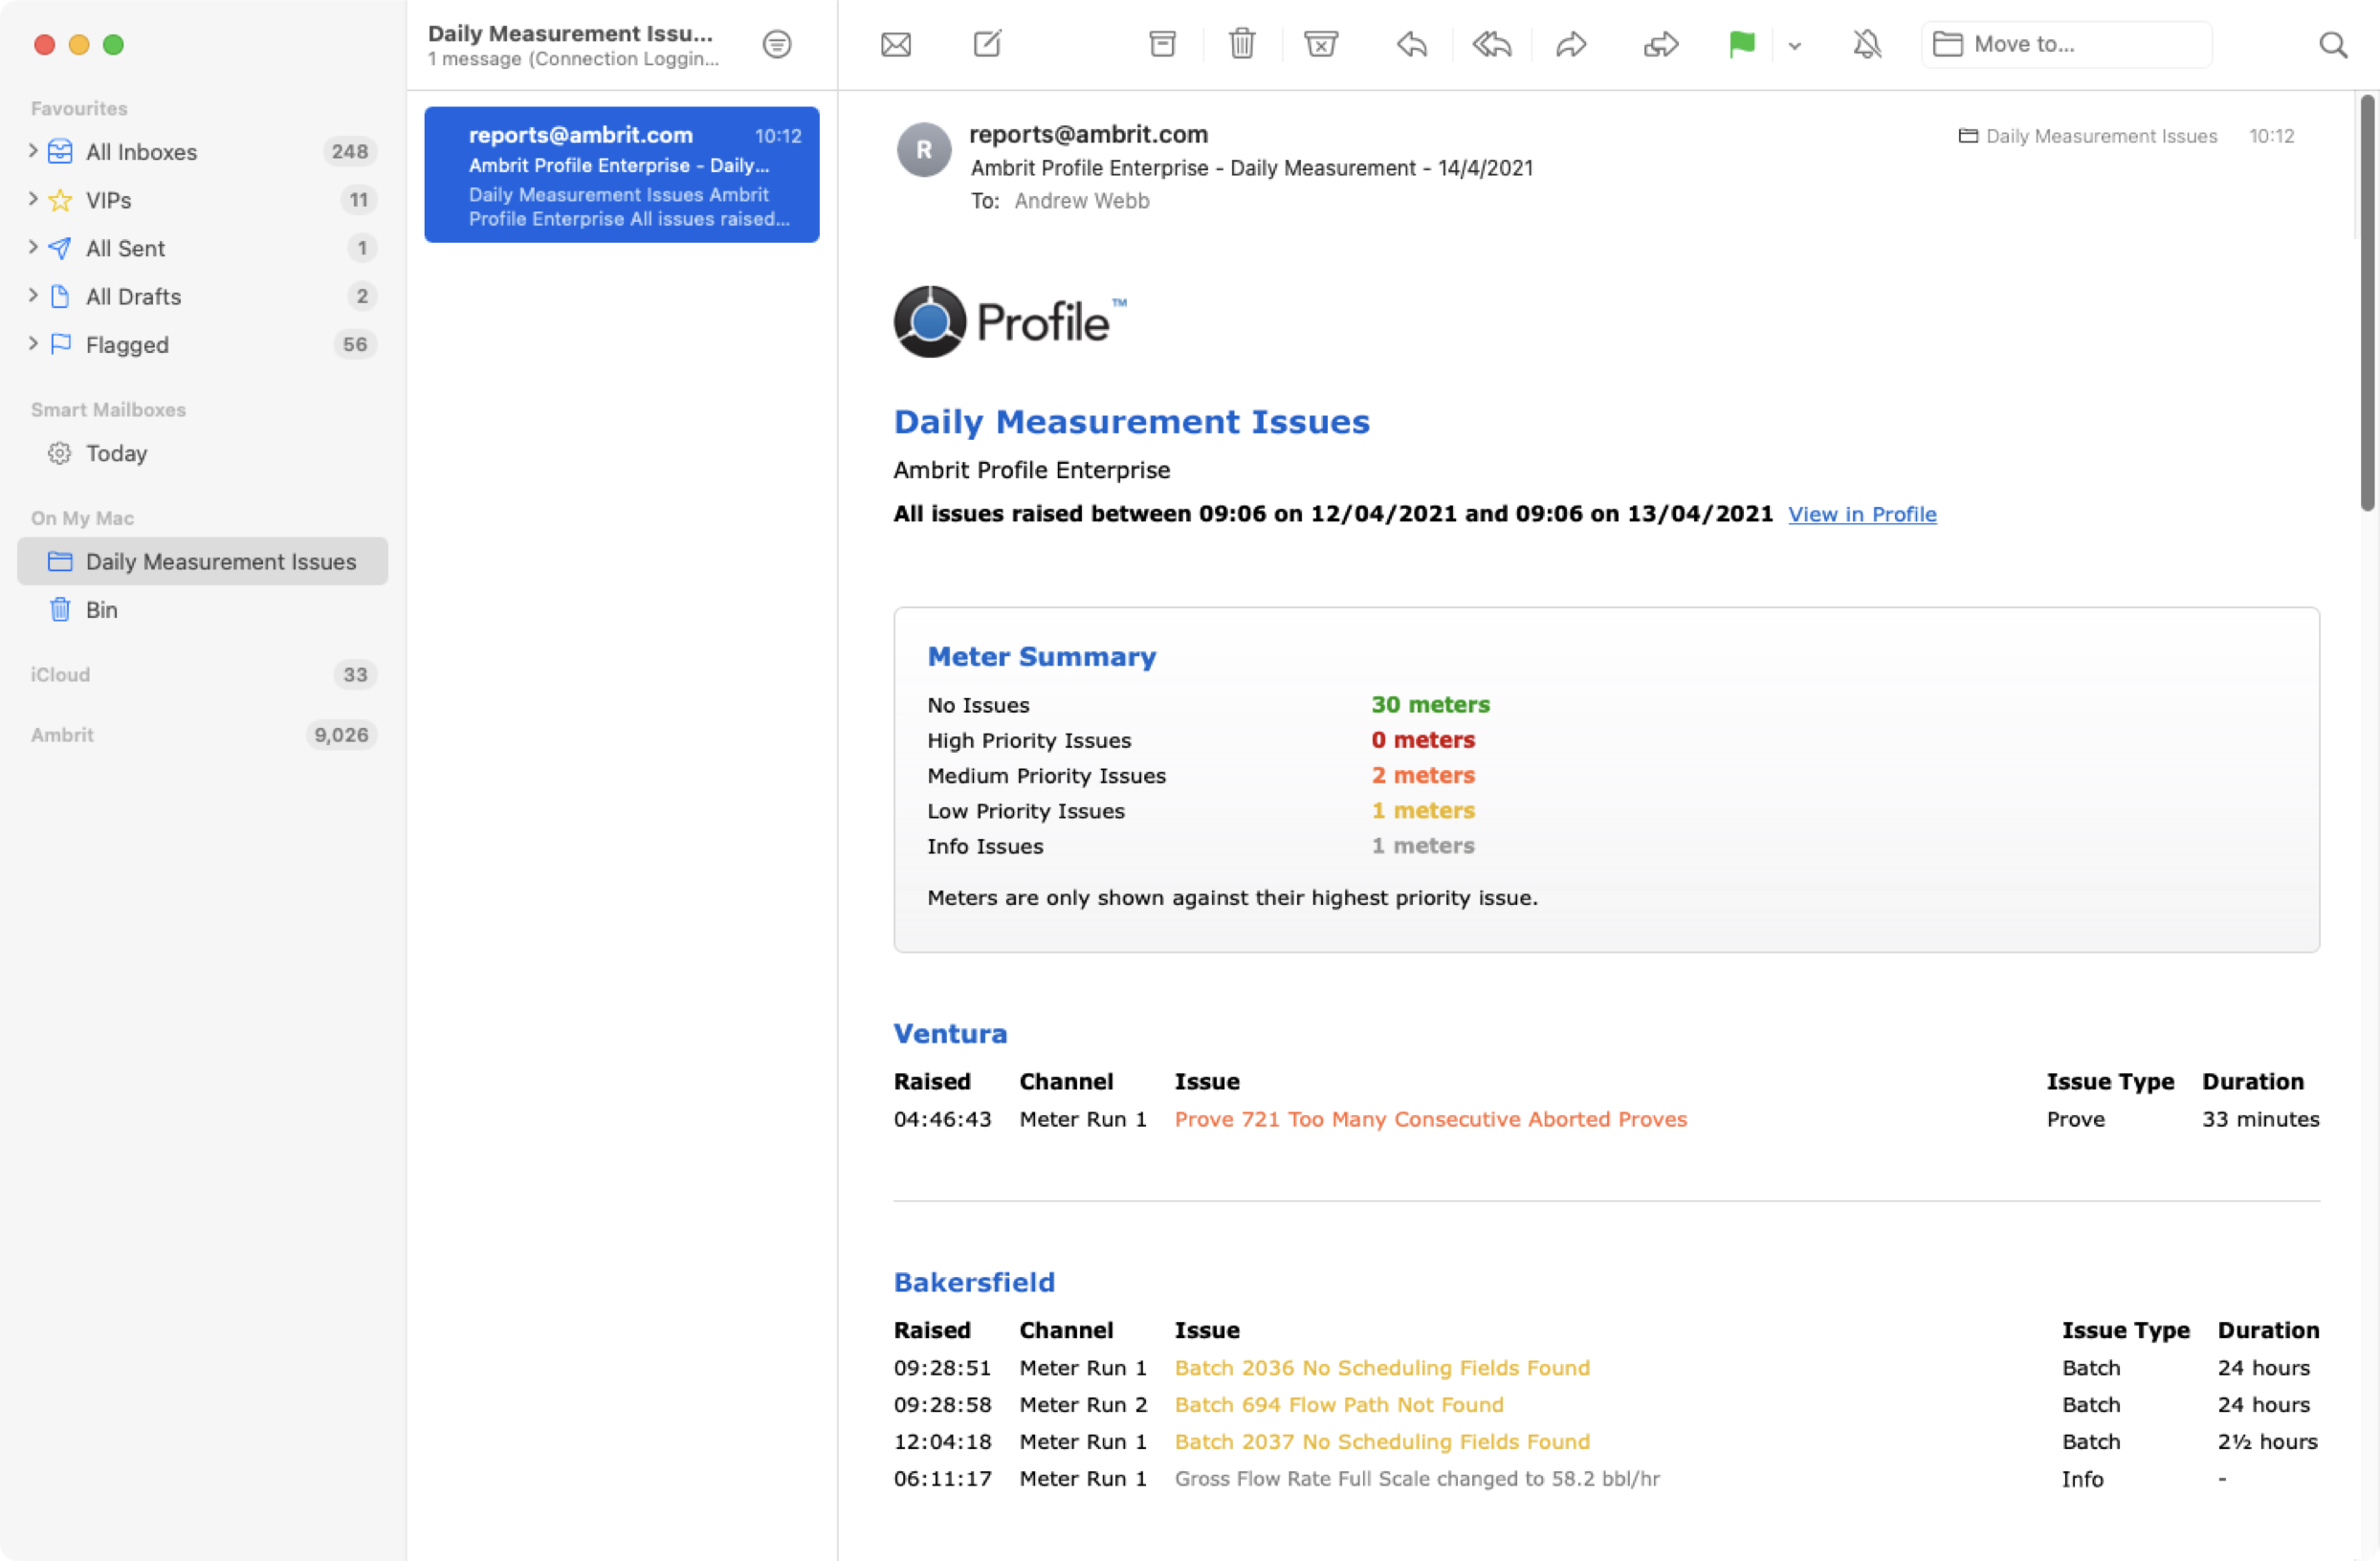Click the Meter Summary heading
Viewport: 2380px width, 1561px height.
coord(1041,656)
